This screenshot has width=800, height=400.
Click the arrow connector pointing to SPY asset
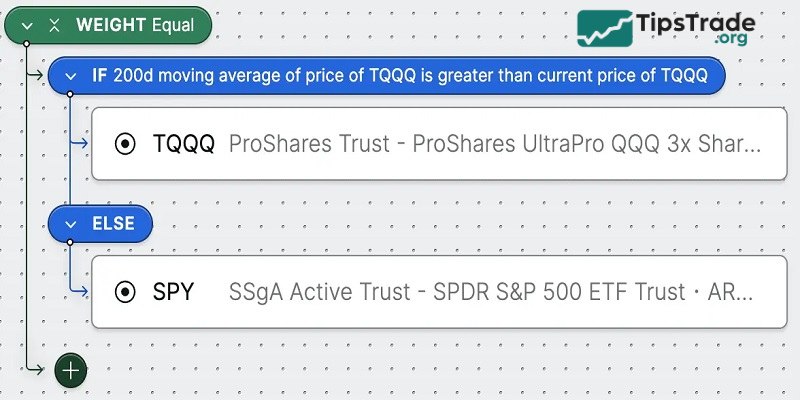(x=80, y=292)
